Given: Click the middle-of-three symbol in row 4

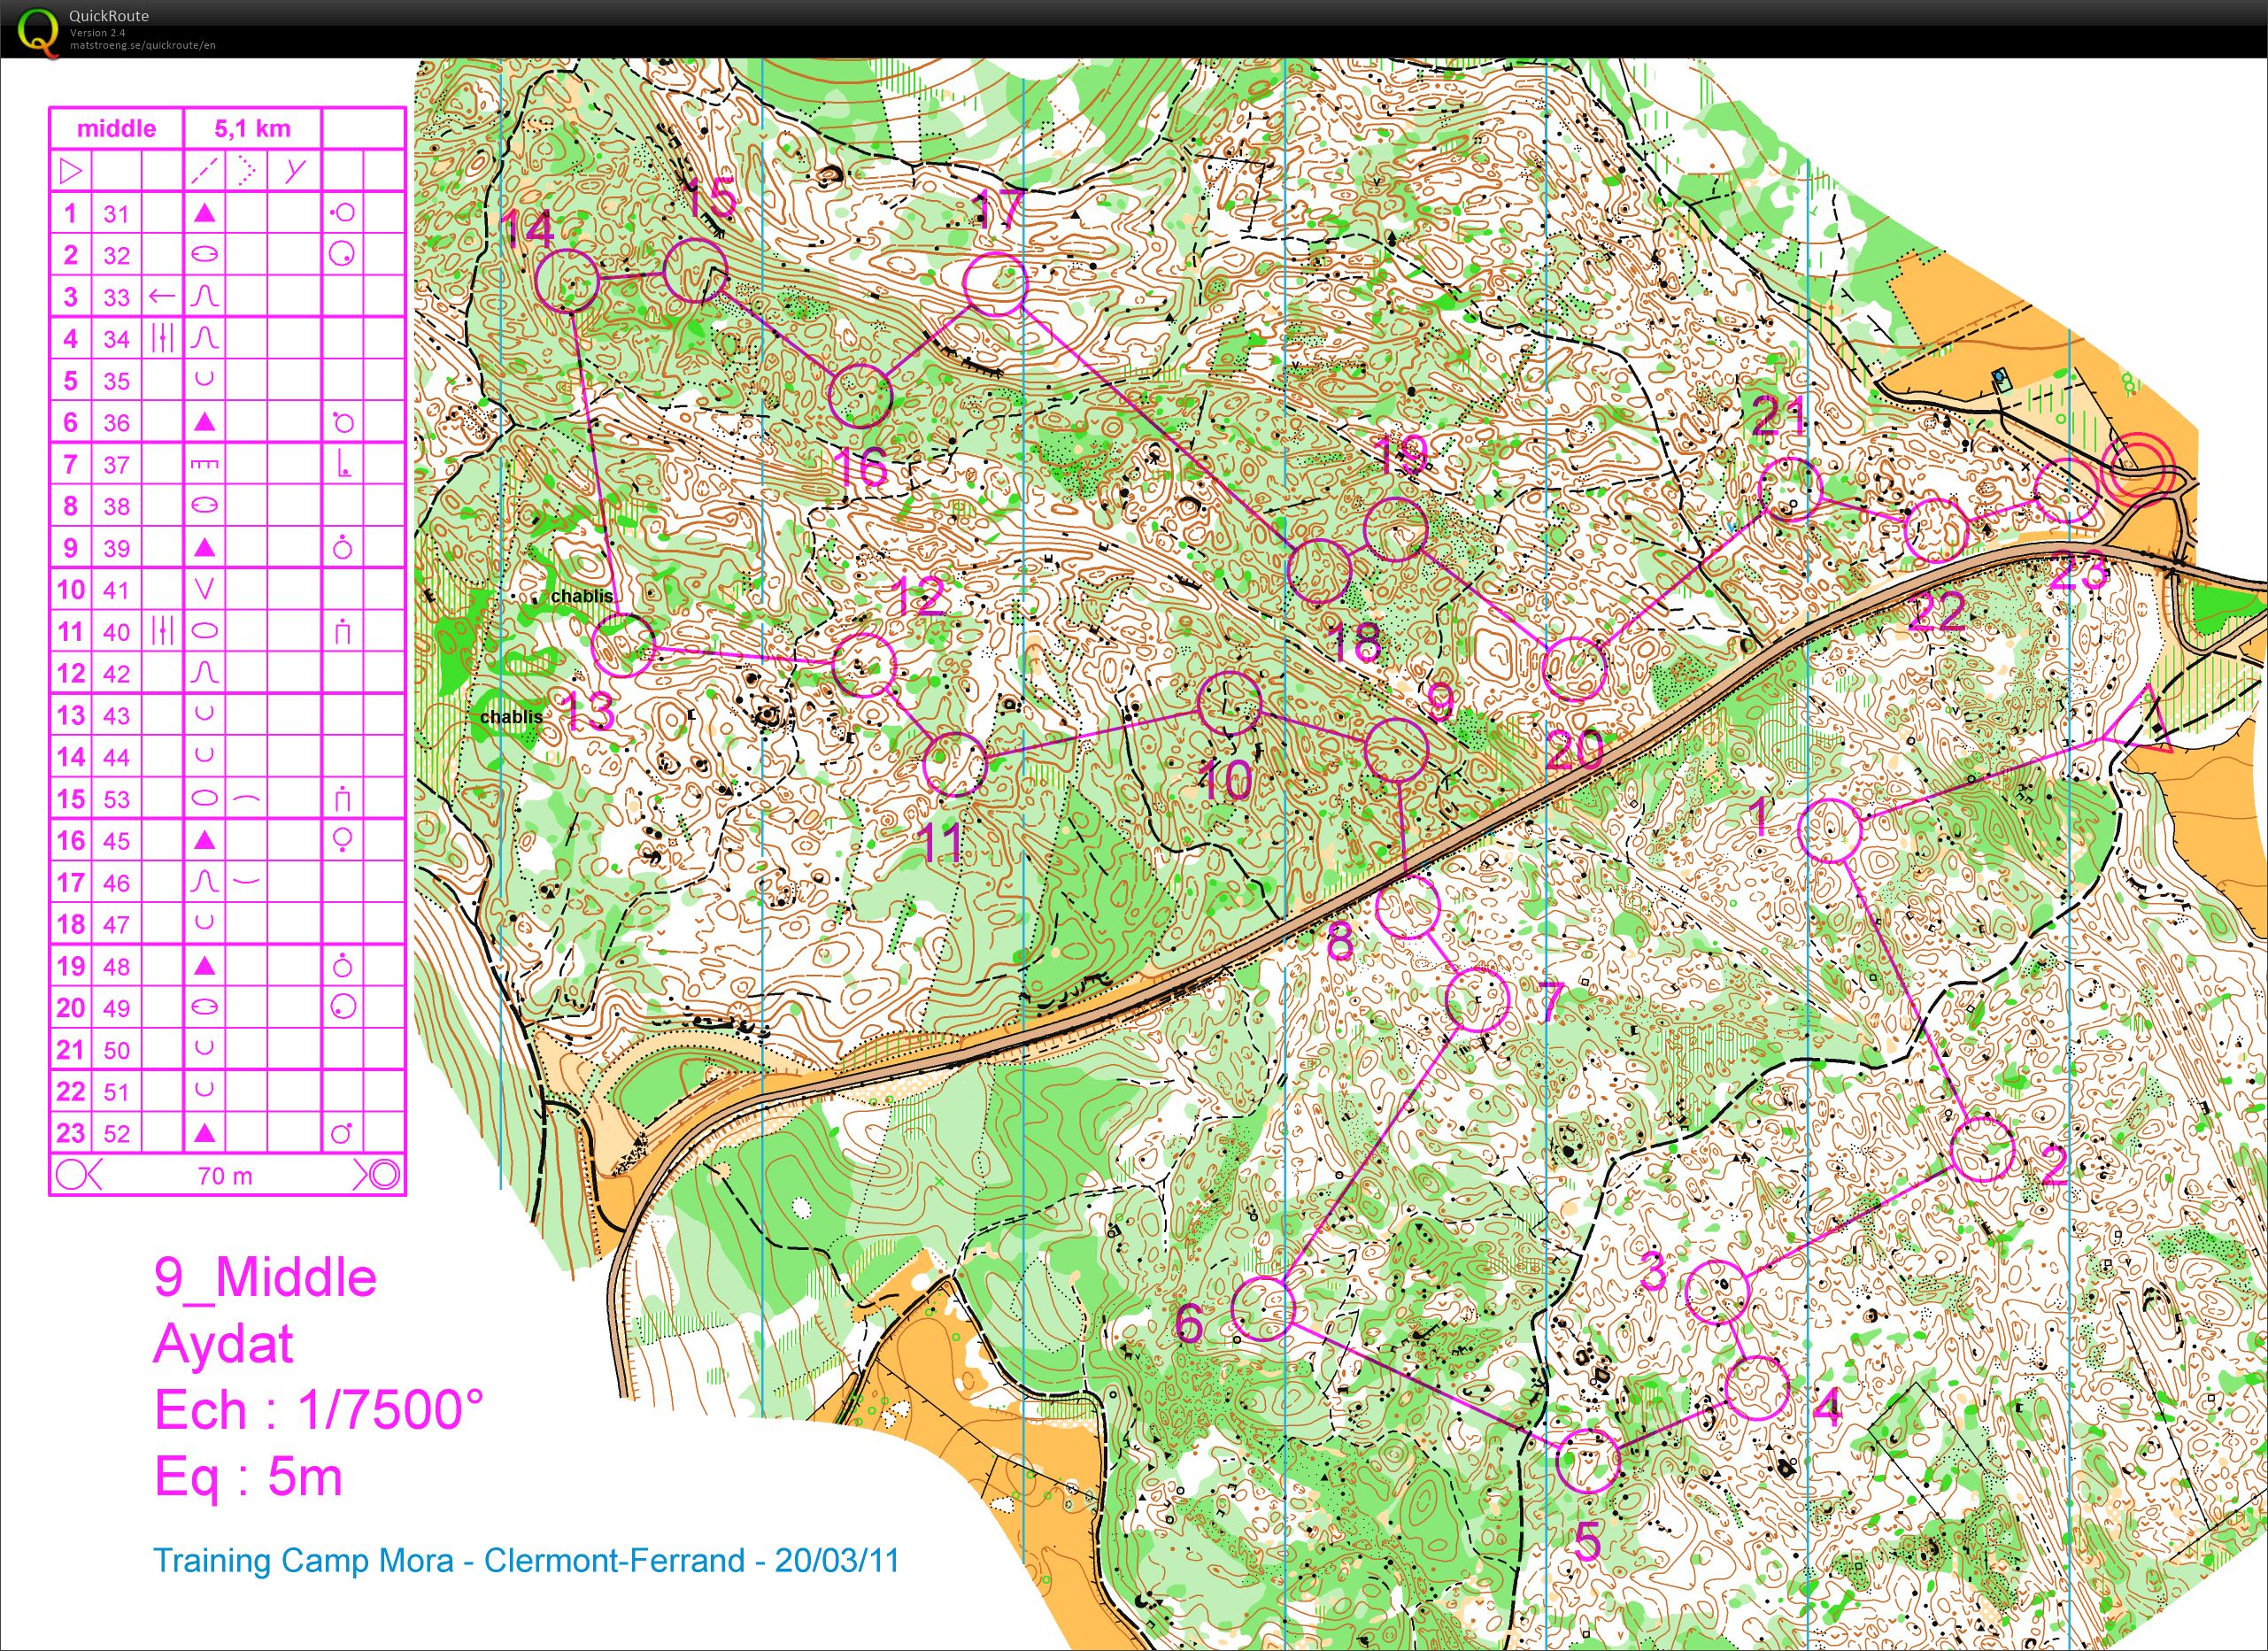Looking at the screenshot, I should click(x=161, y=338).
